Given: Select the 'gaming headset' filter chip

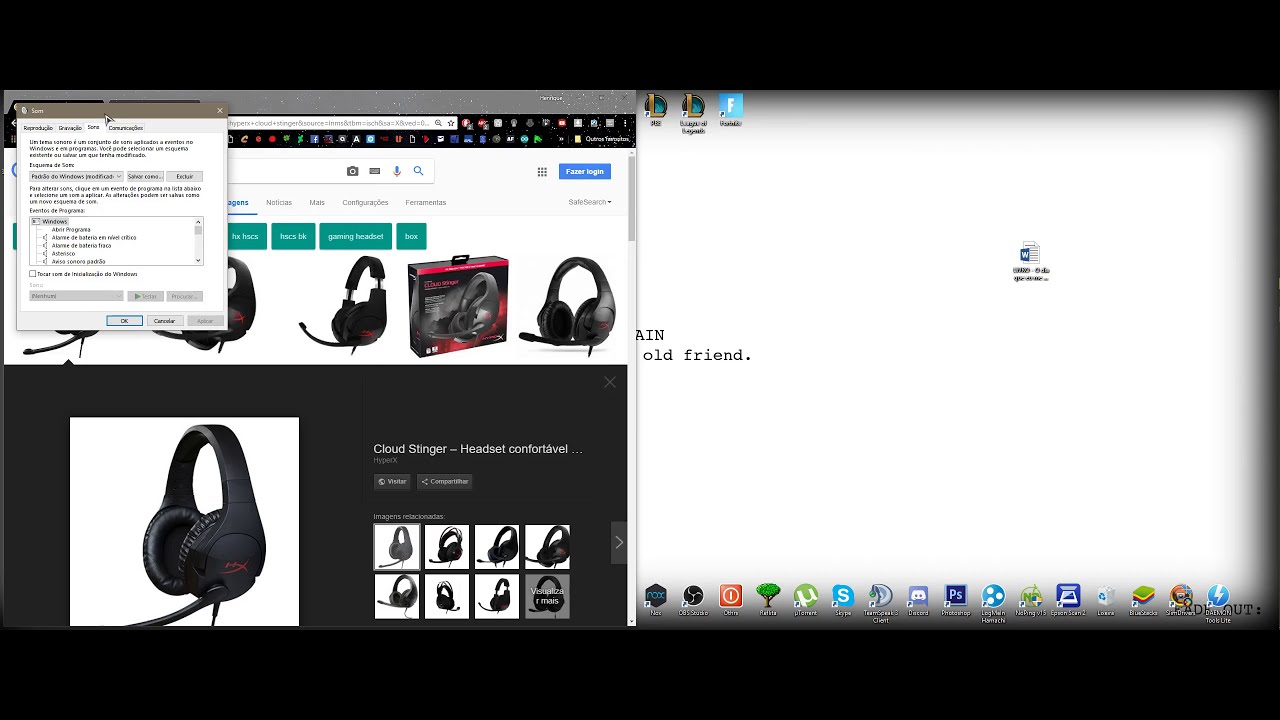Looking at the screenshot, I should pyautogui.click(x=355, y=237).
